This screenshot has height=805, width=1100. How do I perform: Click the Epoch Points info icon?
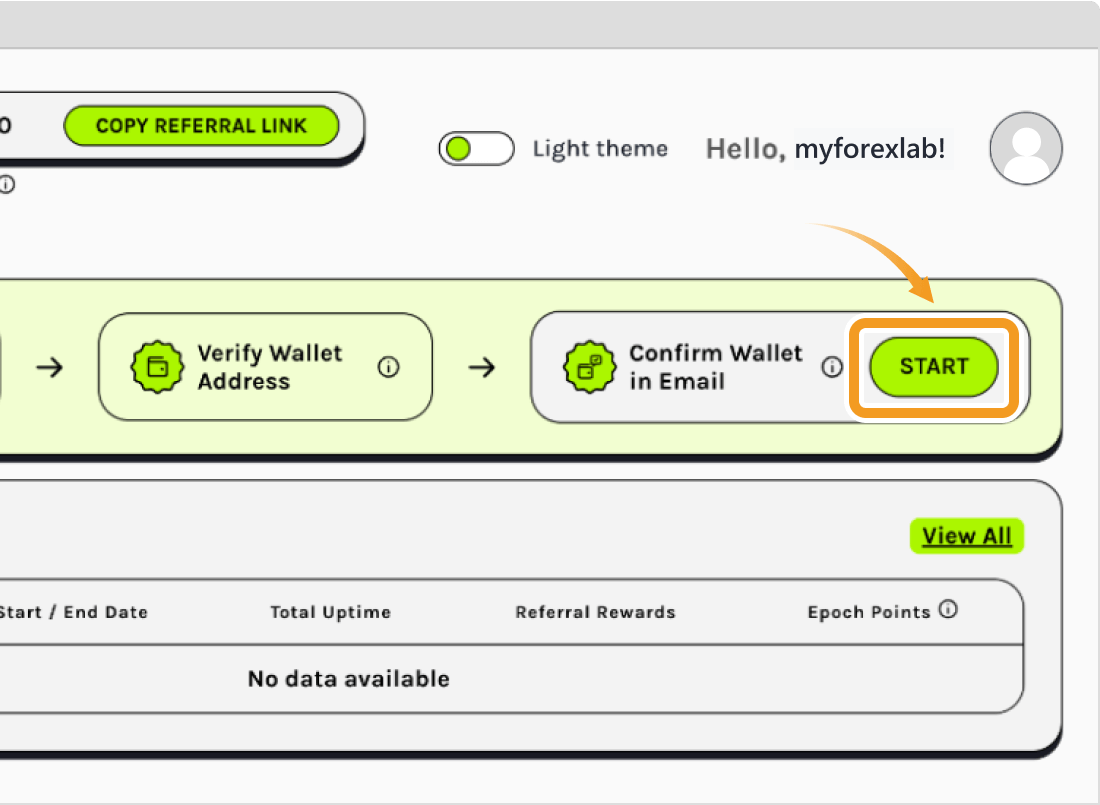click(948, 609)
